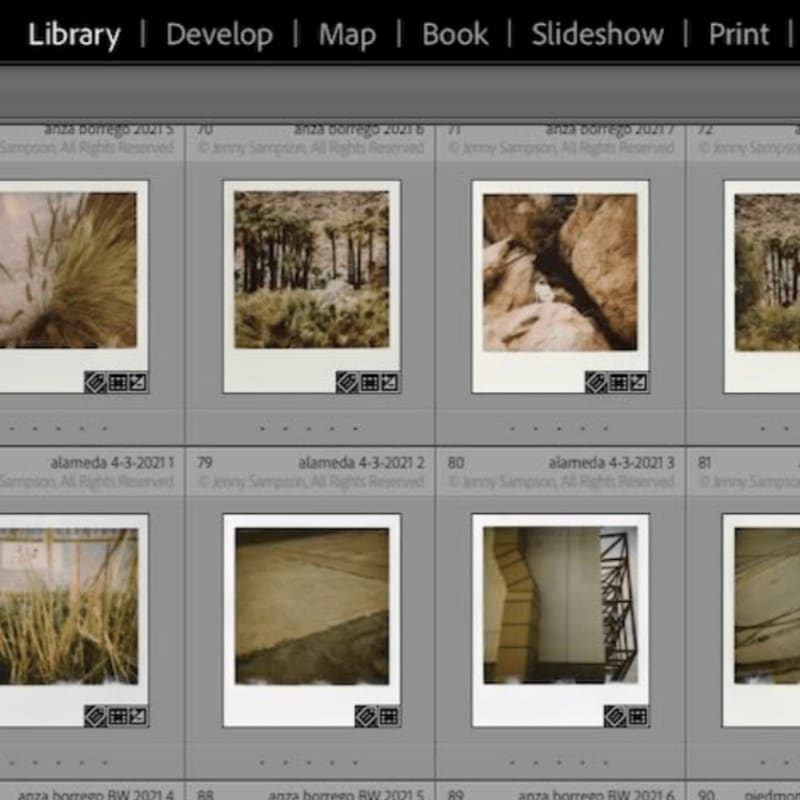The width and height of the screenshot is (800, 800).
Task: Switch to the Library module
Action: pyautogui.click(x=74, y=35)
